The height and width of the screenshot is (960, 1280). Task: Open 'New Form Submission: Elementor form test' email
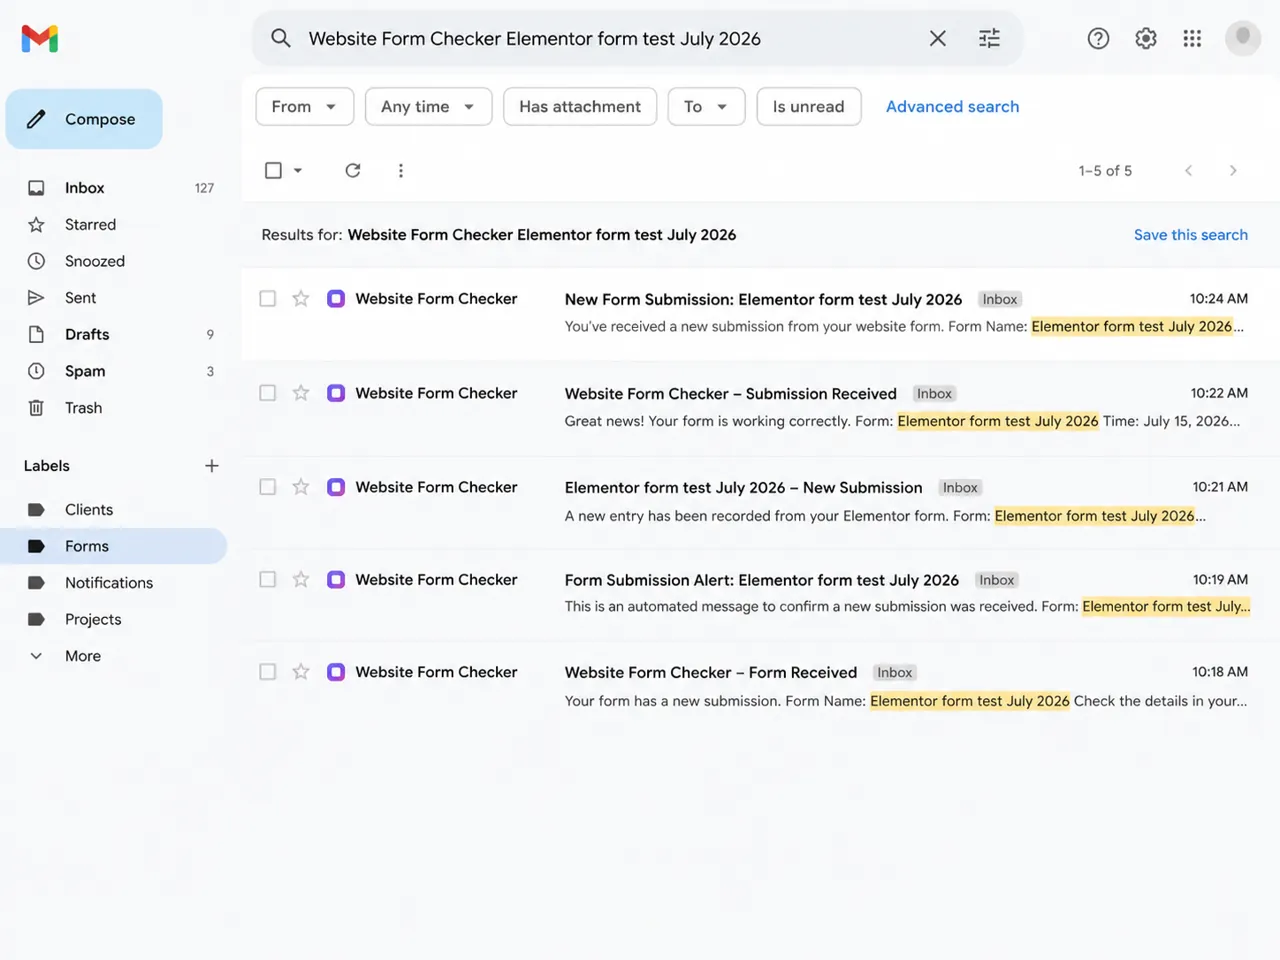click(x=761, y=313)
